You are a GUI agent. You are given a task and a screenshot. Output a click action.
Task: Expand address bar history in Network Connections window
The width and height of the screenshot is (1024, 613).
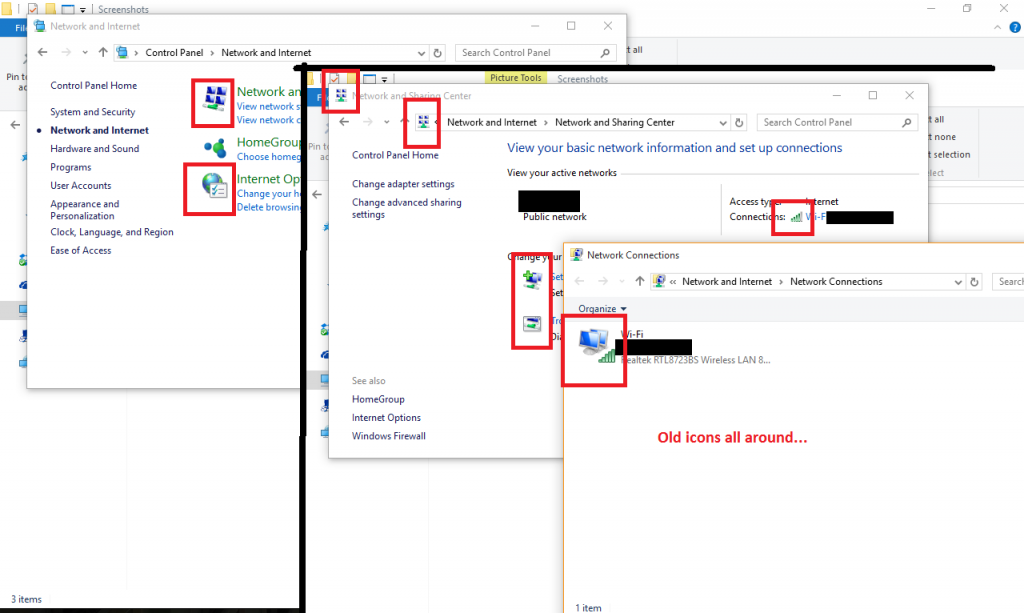[958, 282]
